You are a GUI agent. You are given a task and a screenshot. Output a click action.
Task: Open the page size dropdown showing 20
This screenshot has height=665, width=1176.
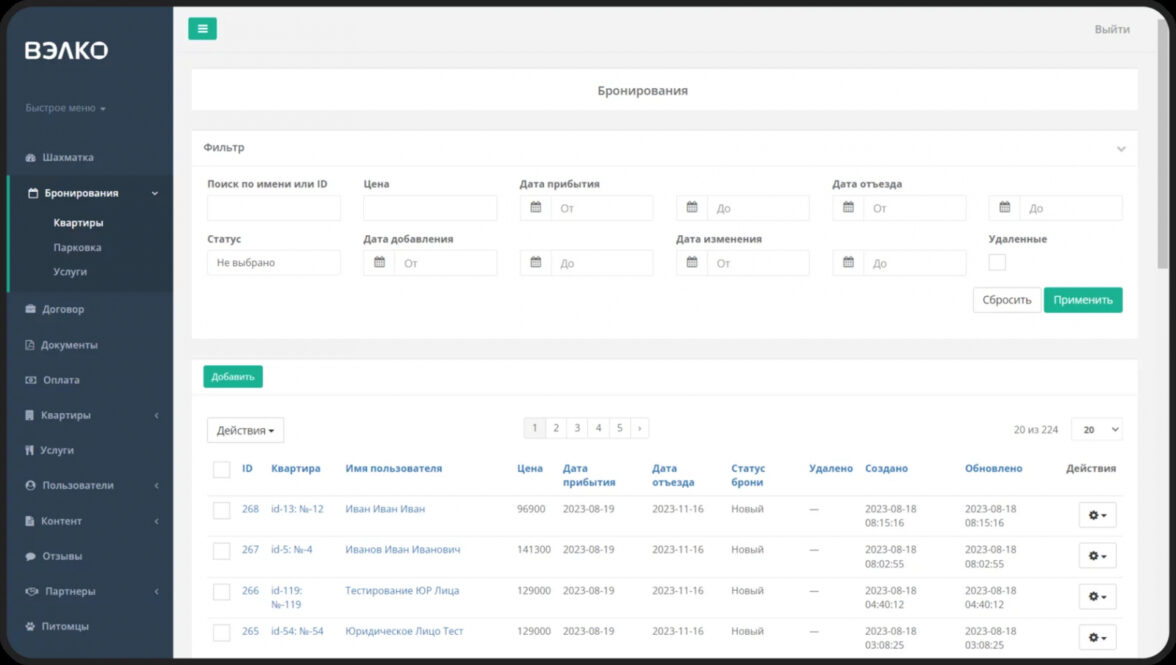click(1096, 429)
